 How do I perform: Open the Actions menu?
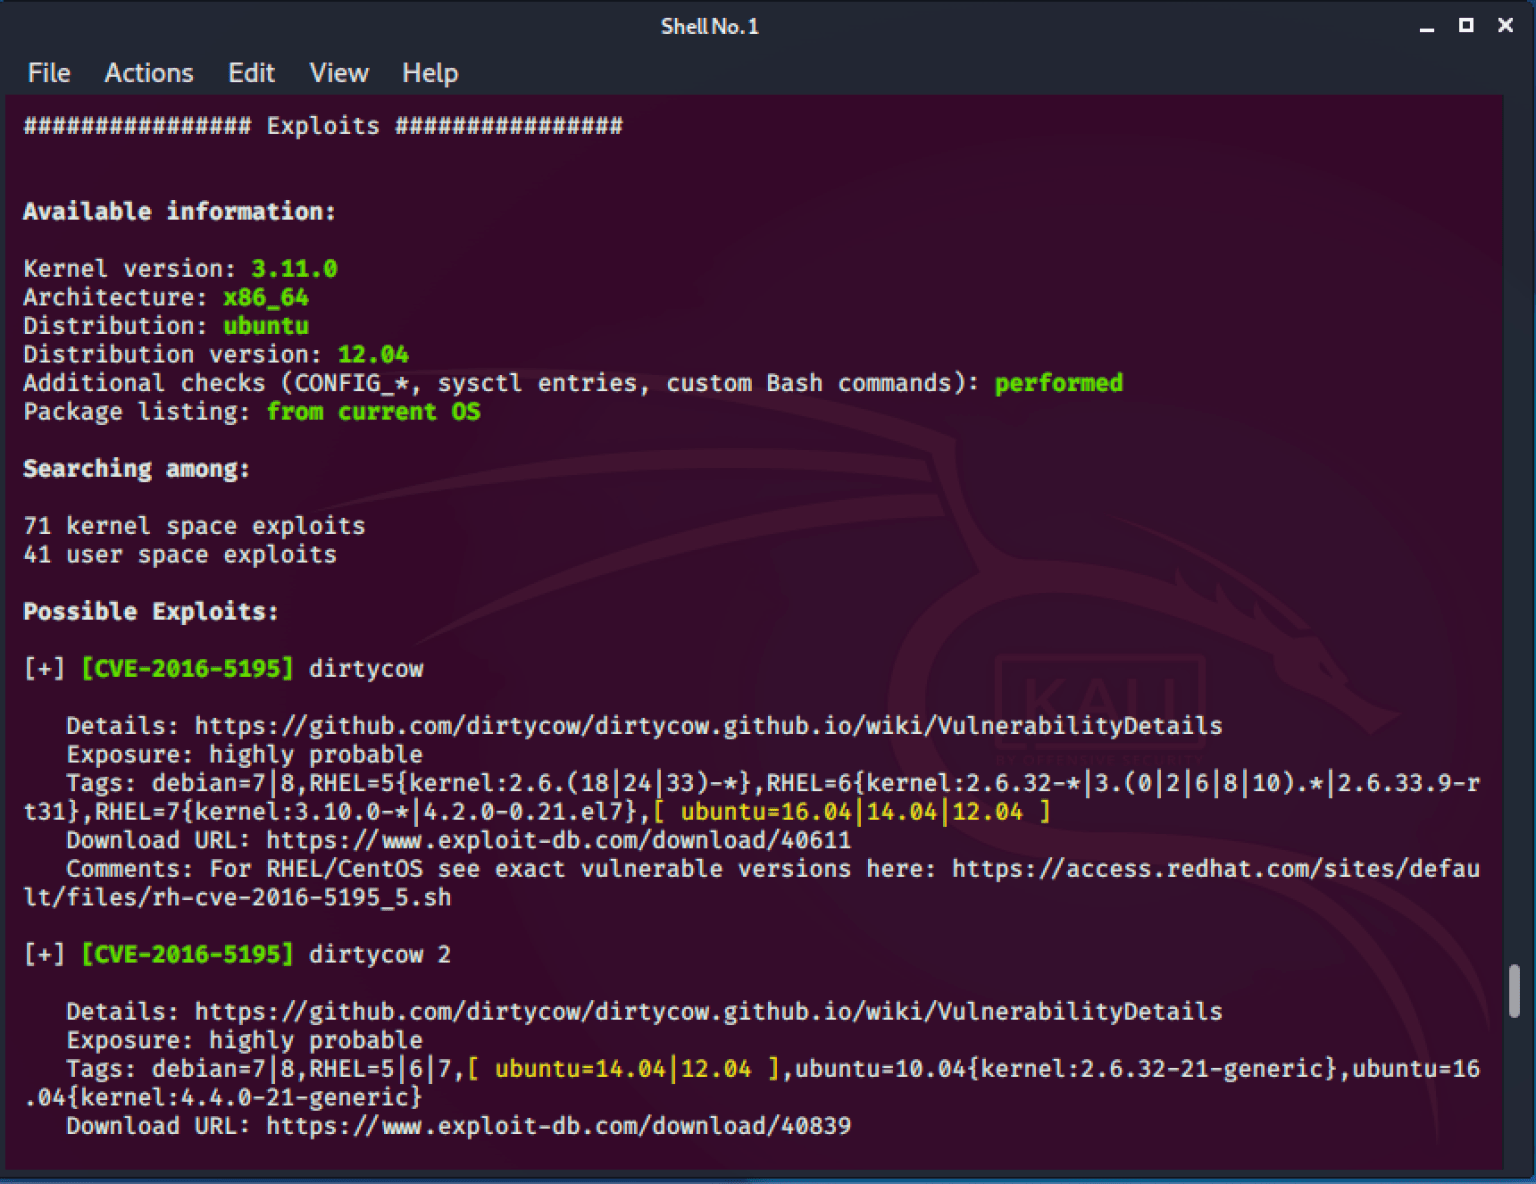click(x=149, y=73)
